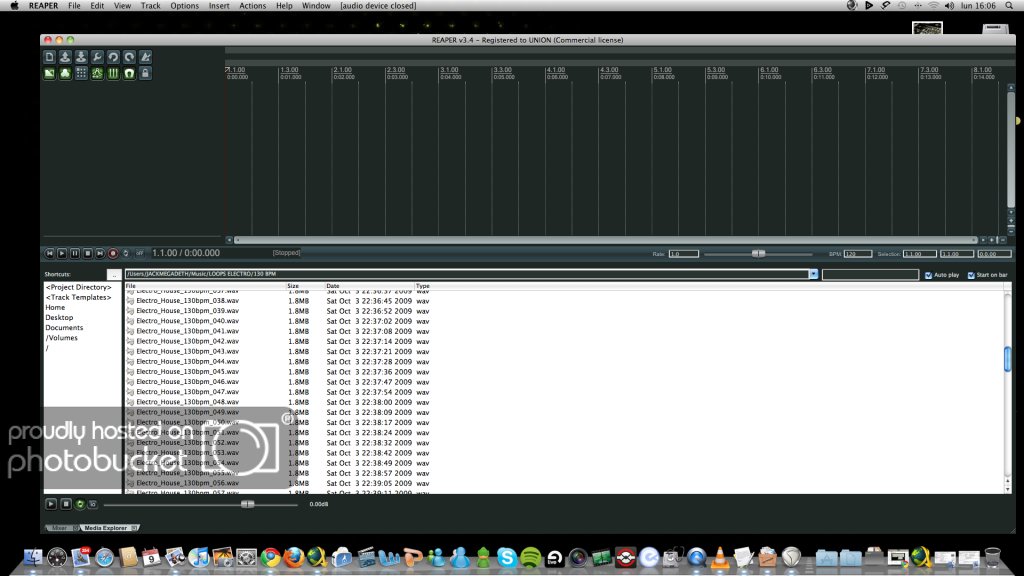Toggle the locking padlock icon

coord(145,73)
